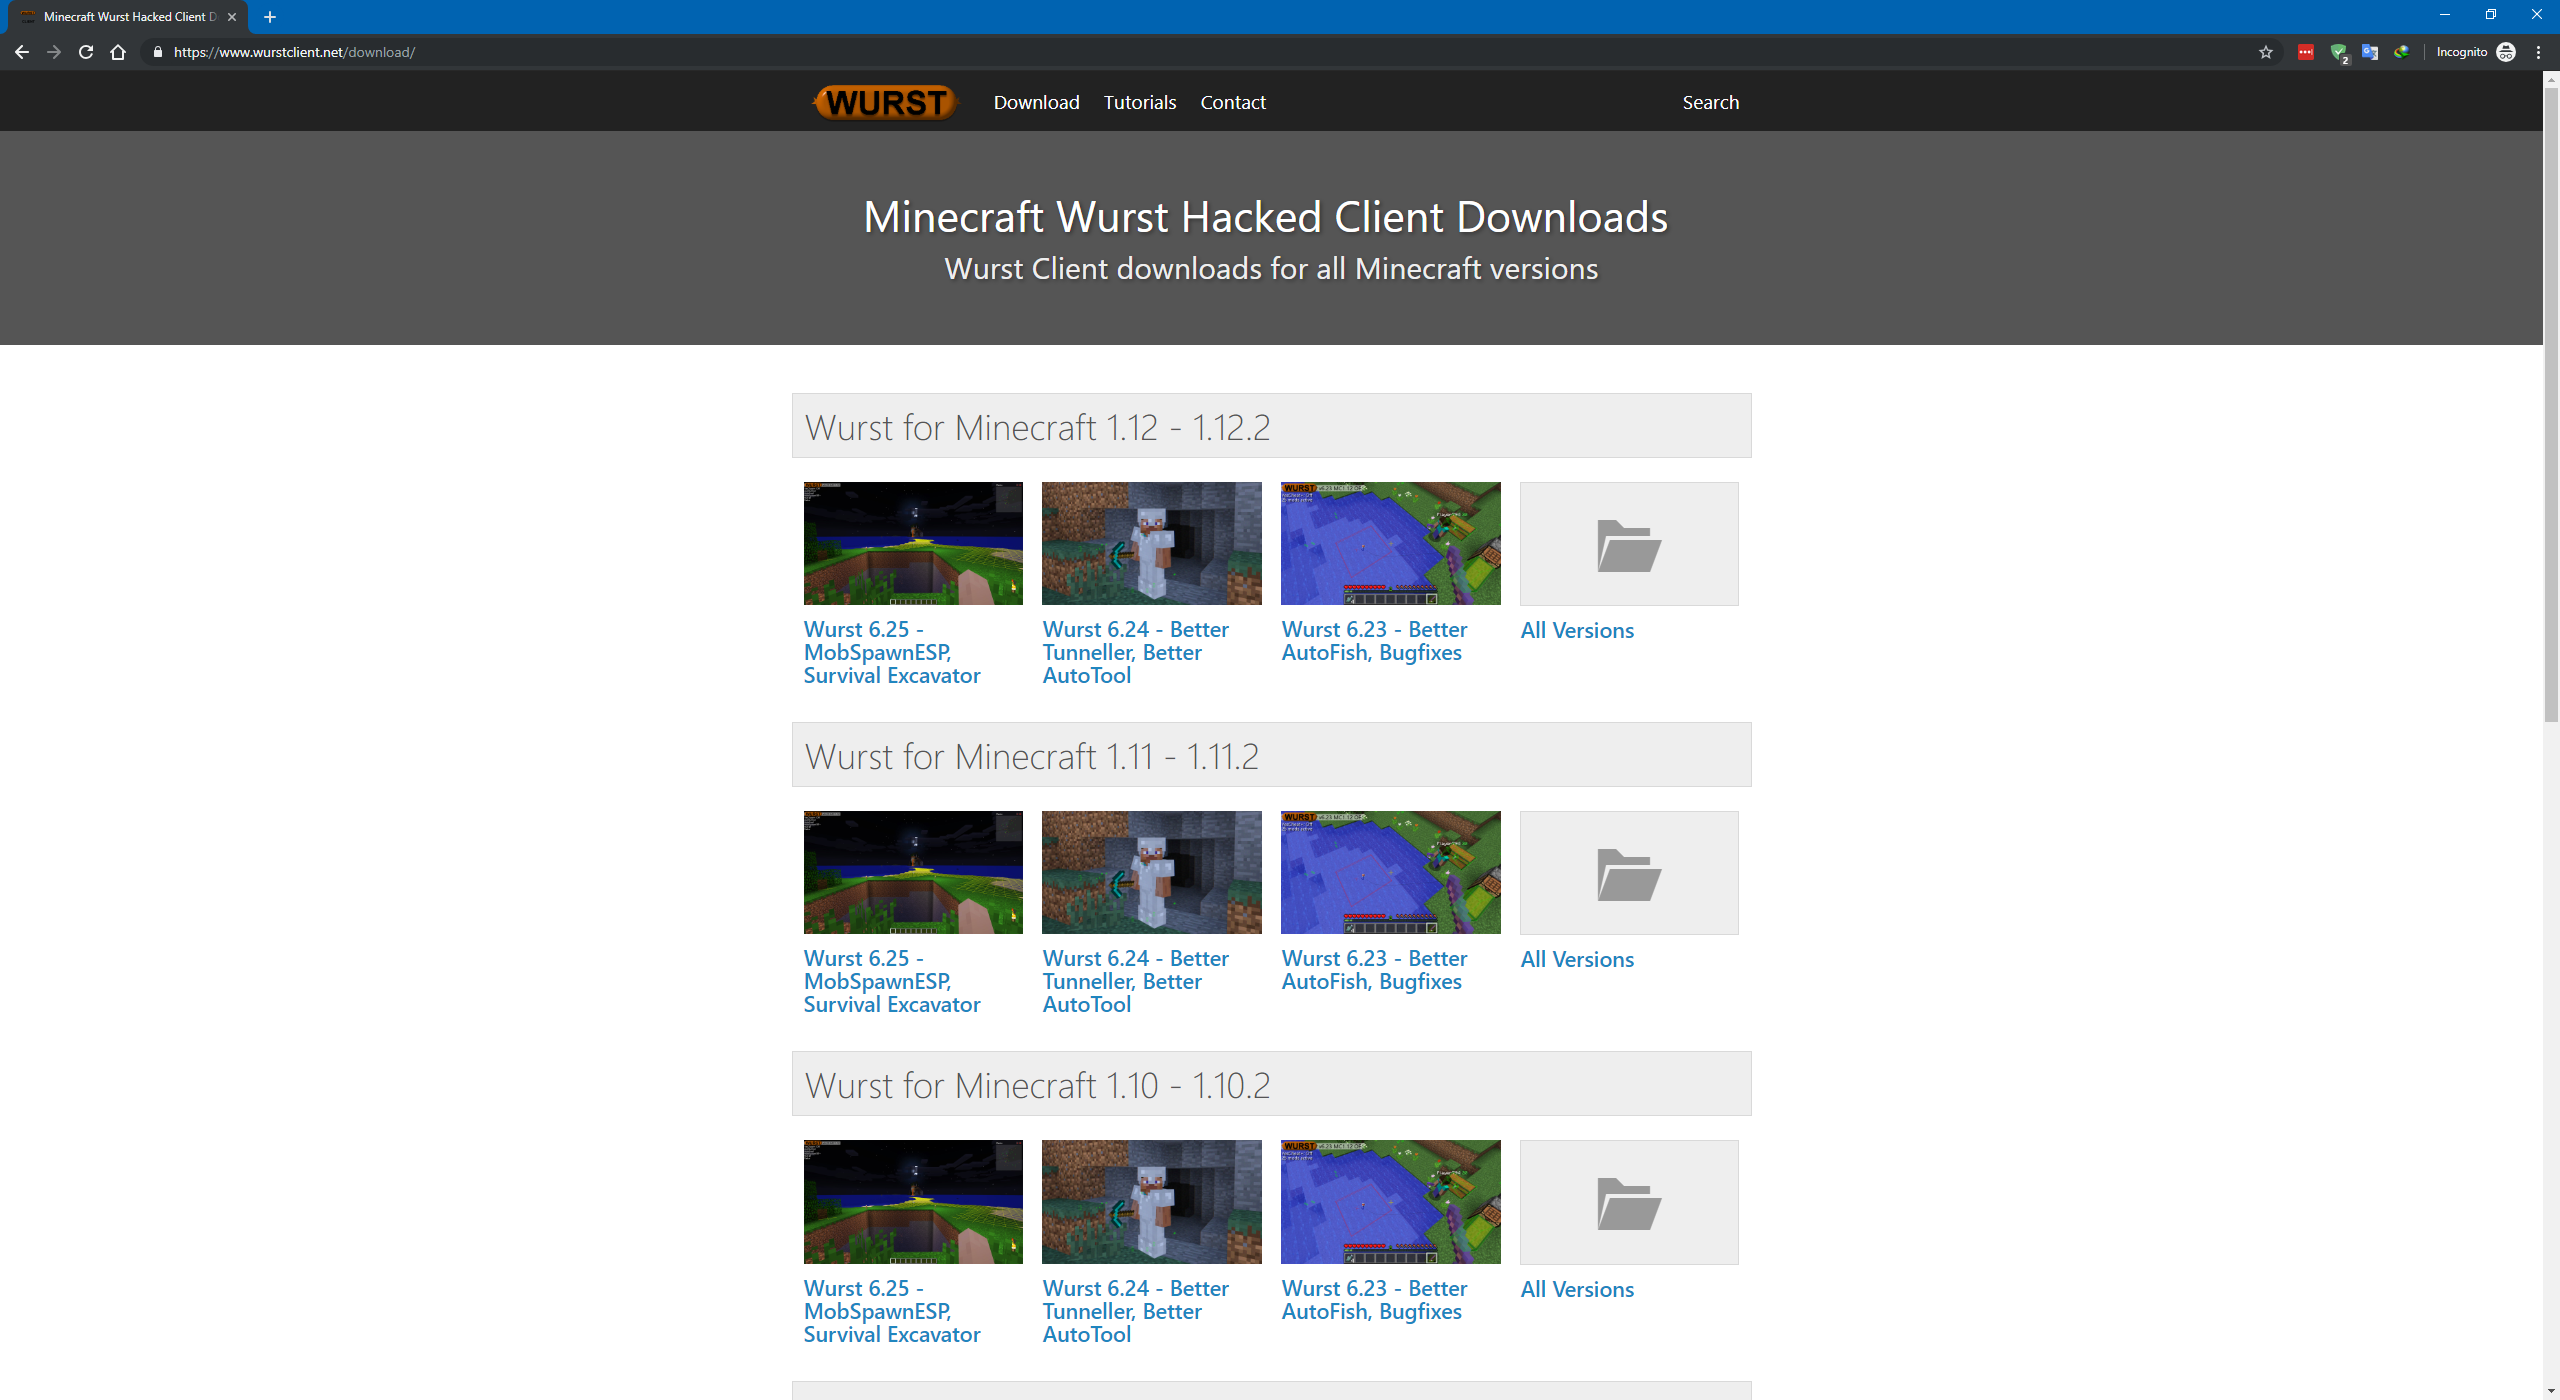Open the Internet Download Manager extension icon
This screenshot has width=2560, height=1400.
point(2402,52)
